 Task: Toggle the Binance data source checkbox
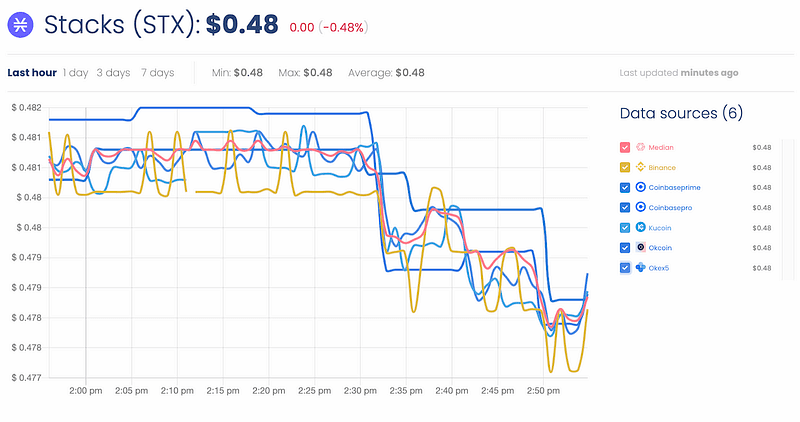625,167
